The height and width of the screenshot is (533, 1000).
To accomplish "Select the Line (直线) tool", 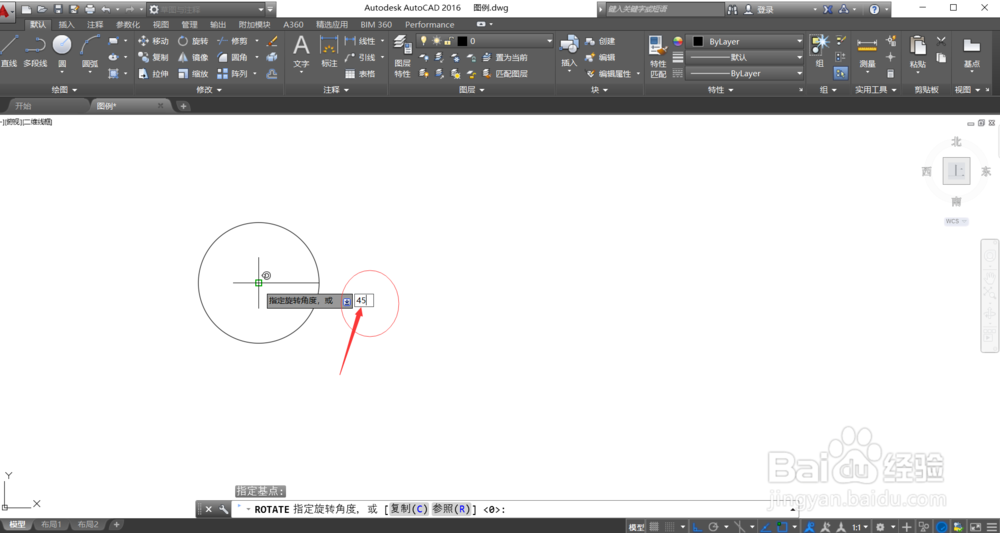I will coord(8,51).
